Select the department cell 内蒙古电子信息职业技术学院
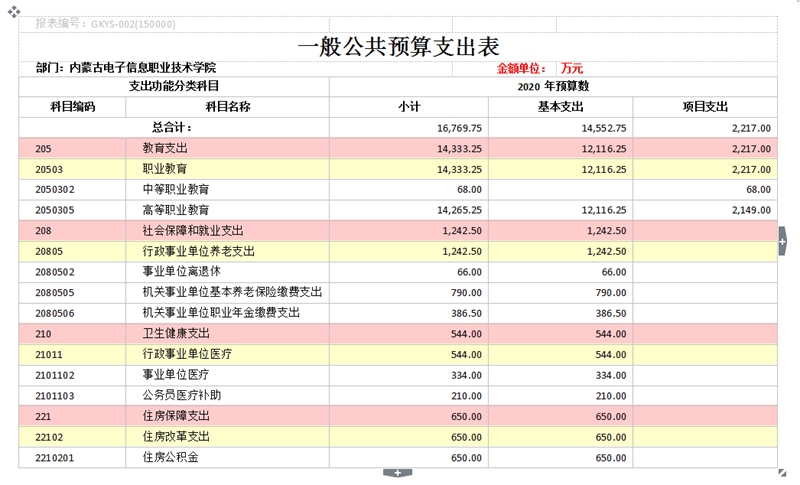Viewport: 800px width, 485px height. 125,68
